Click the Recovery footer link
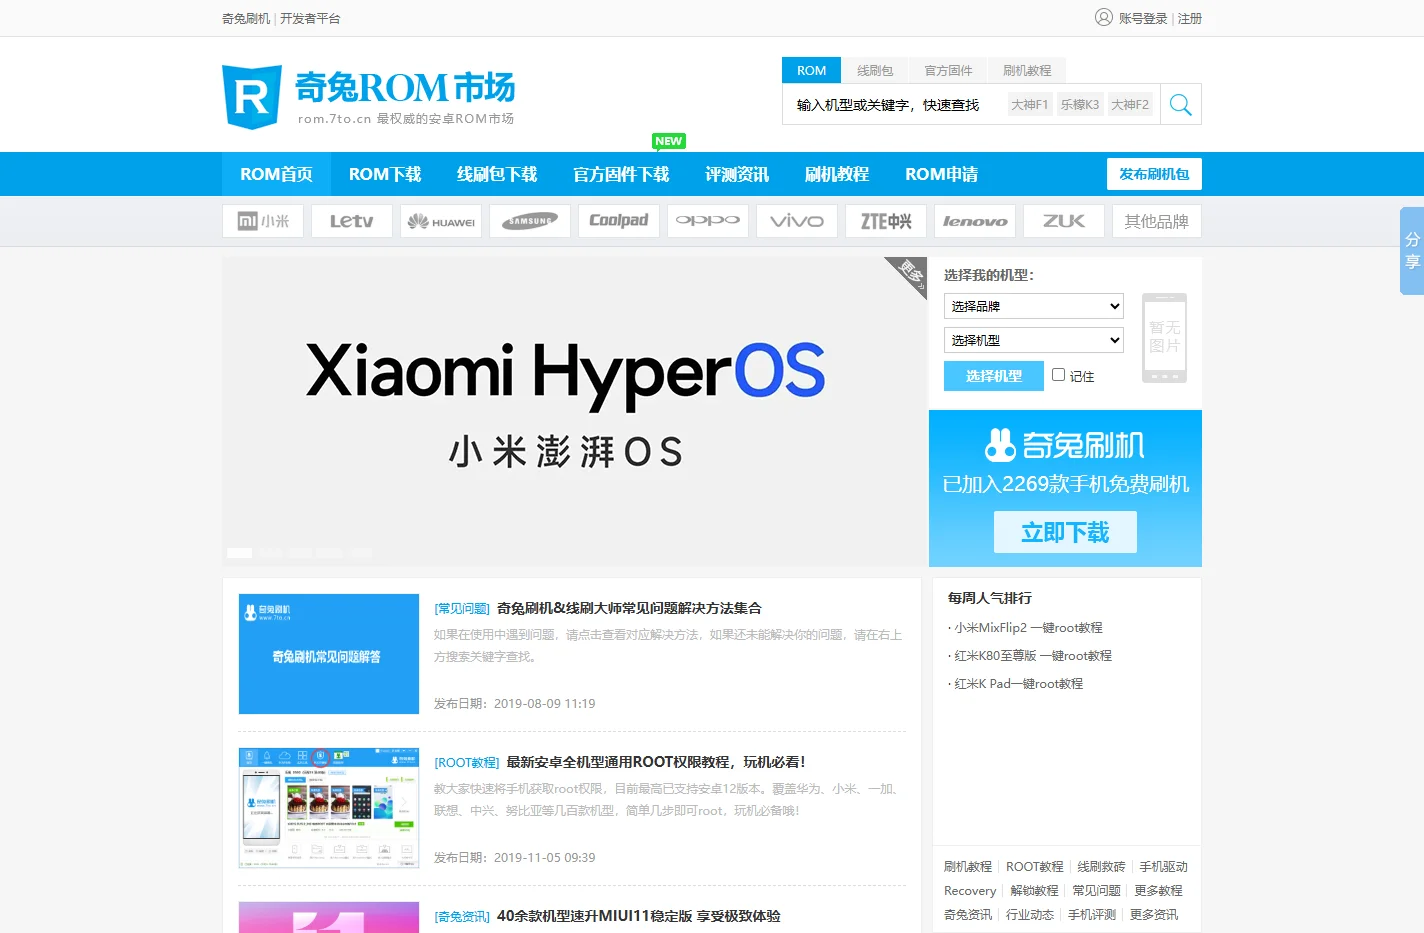This screenshot has height=933, width=1424. (970, 891)
